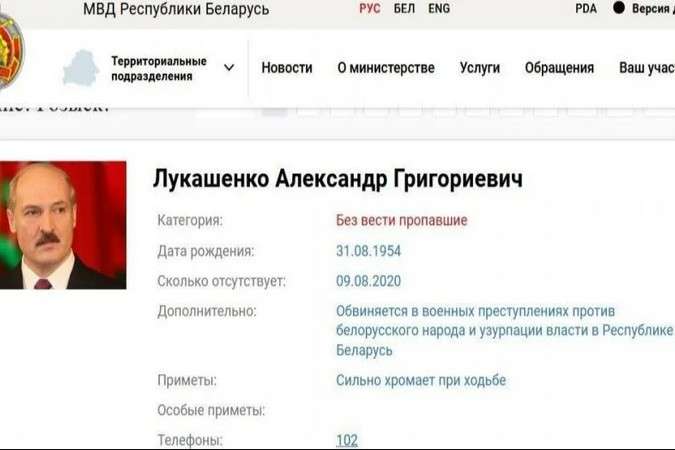
Task: Switch the site language to БЕЛ
Action: tap(404, 9)
